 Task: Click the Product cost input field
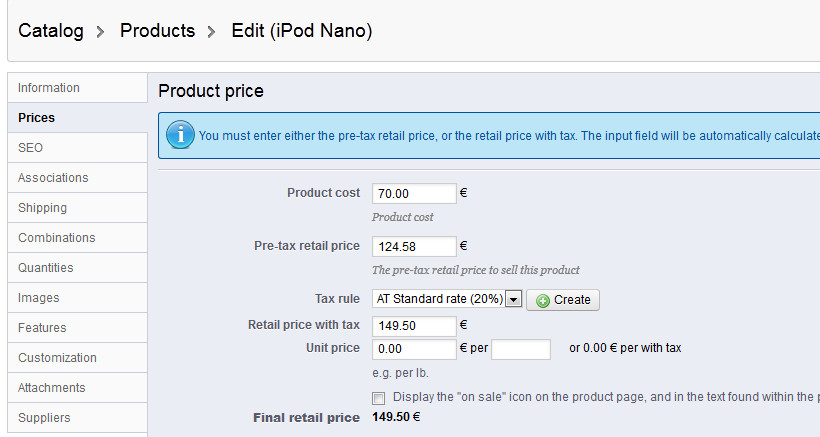click(x=414, y=194)
